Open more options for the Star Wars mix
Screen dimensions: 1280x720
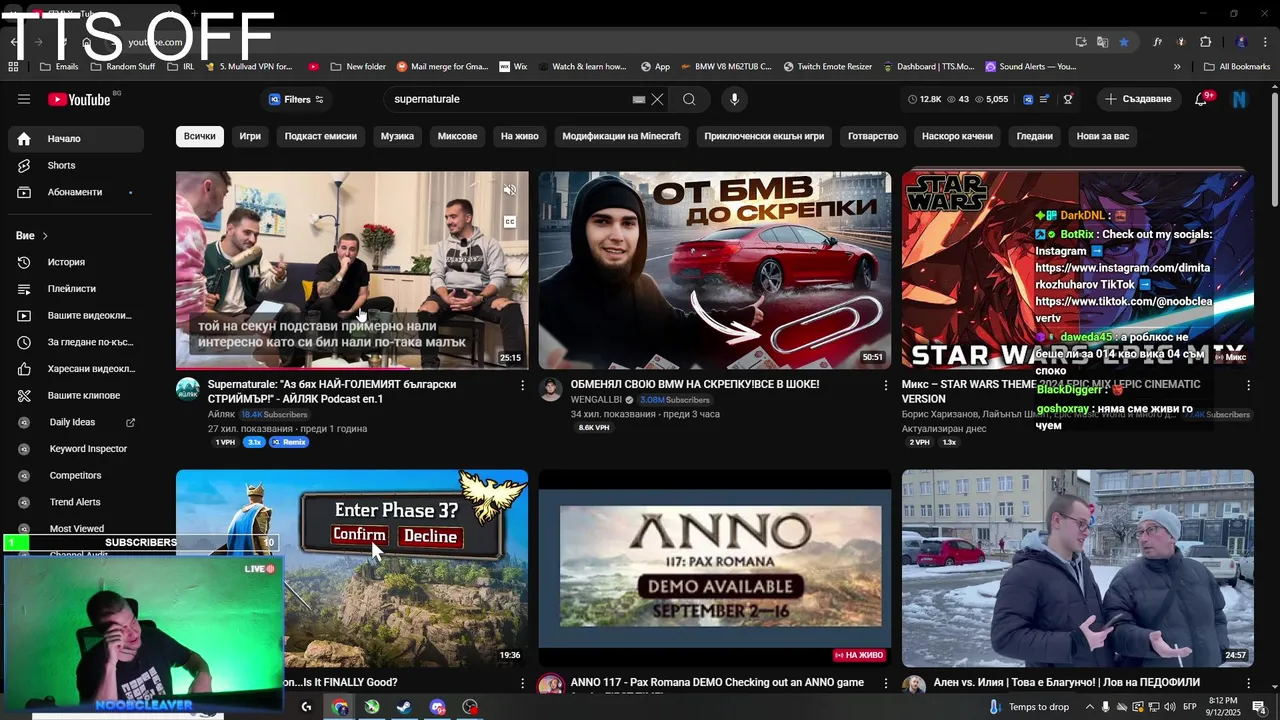[x=1248, y=385]
